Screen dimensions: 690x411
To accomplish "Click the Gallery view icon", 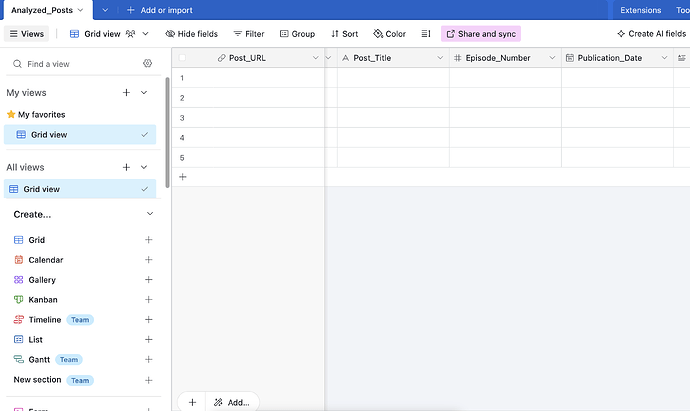I will [18, 280].
